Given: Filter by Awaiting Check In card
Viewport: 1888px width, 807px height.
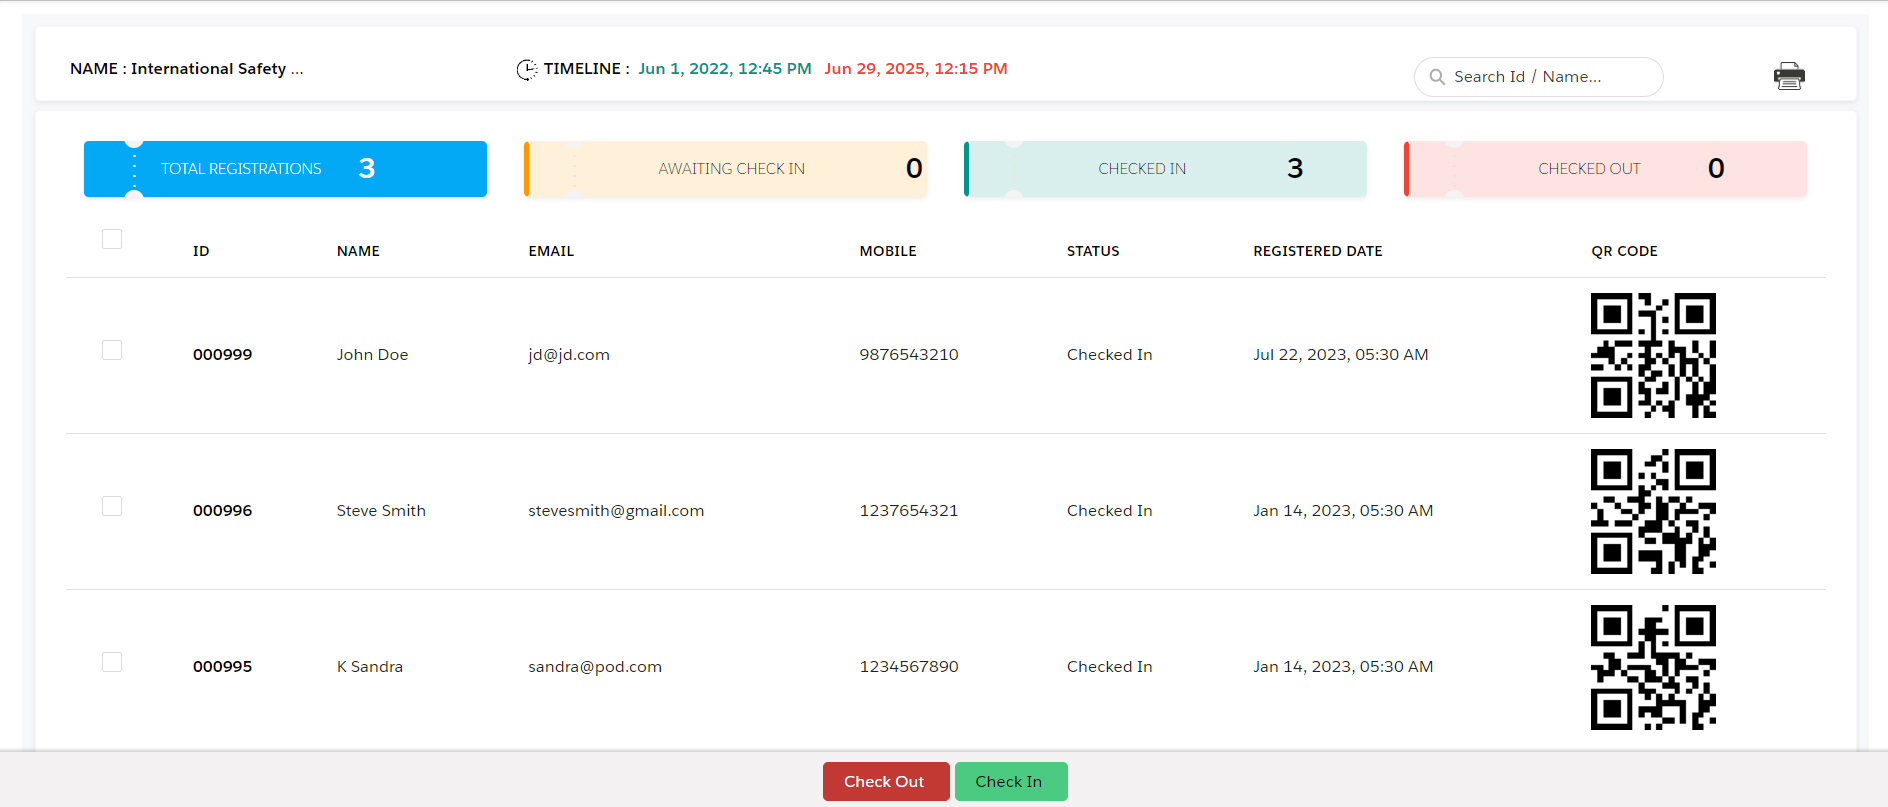Looking at the screenshot, I should [x=725, y=169].
